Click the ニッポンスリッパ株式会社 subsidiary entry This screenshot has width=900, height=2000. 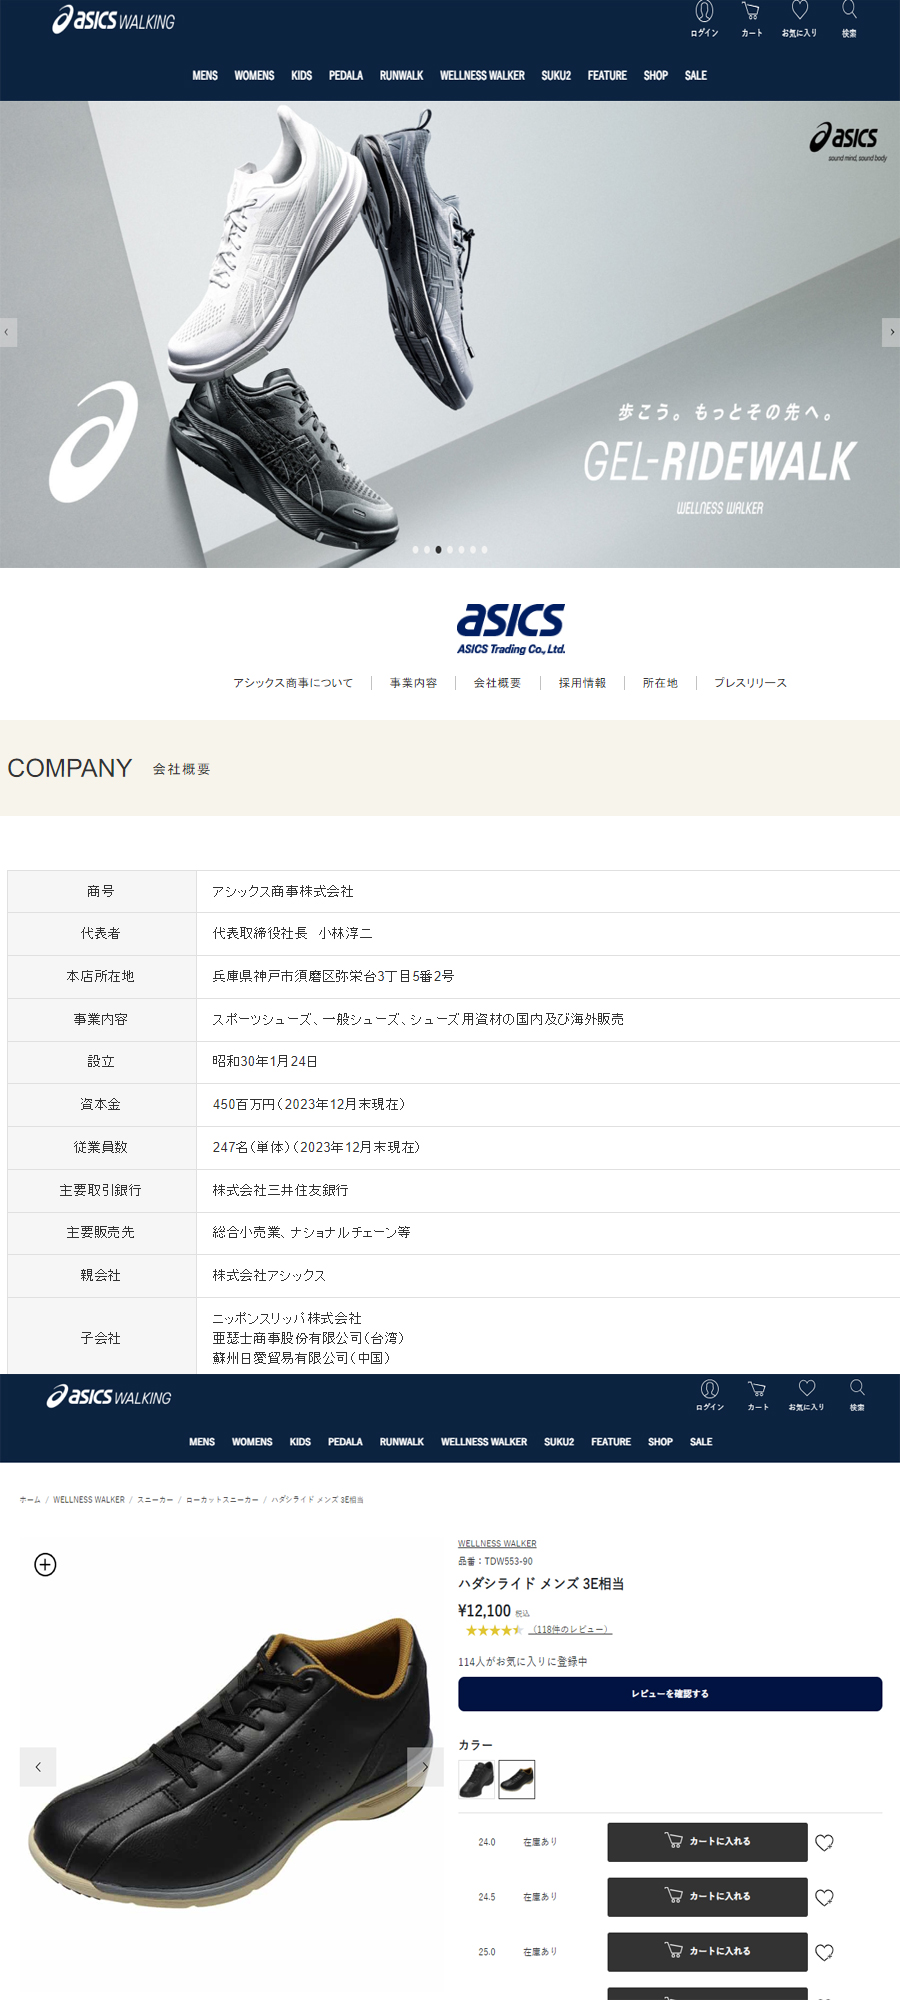pos(287,1318)
